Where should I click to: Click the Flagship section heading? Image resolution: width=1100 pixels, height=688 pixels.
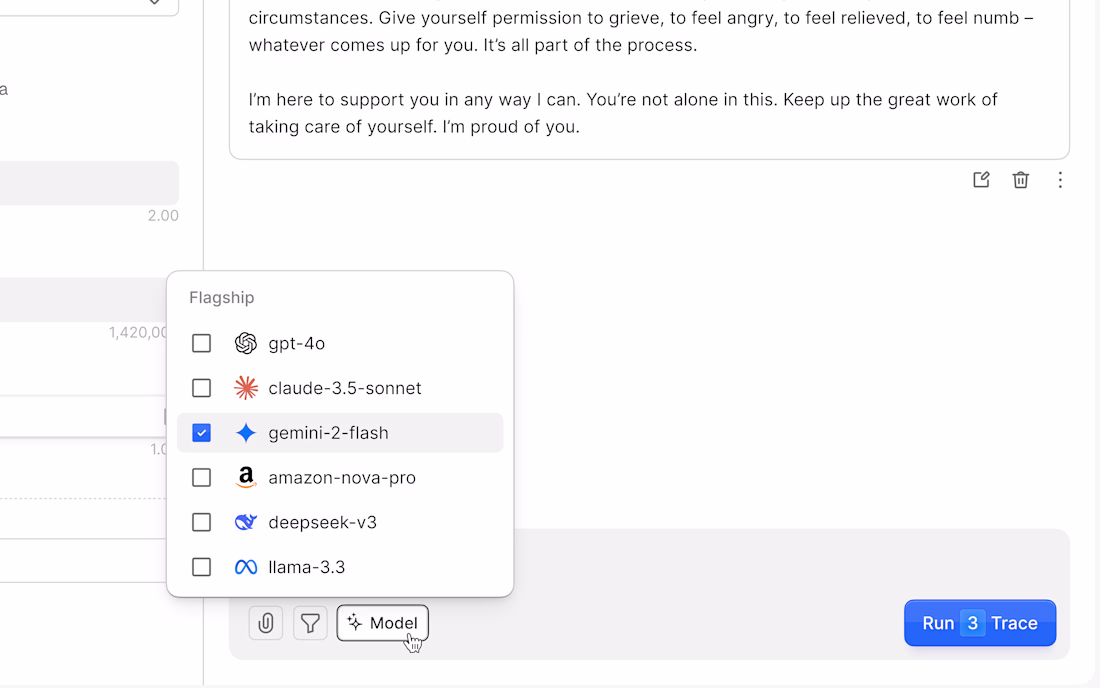pos(222,297)
